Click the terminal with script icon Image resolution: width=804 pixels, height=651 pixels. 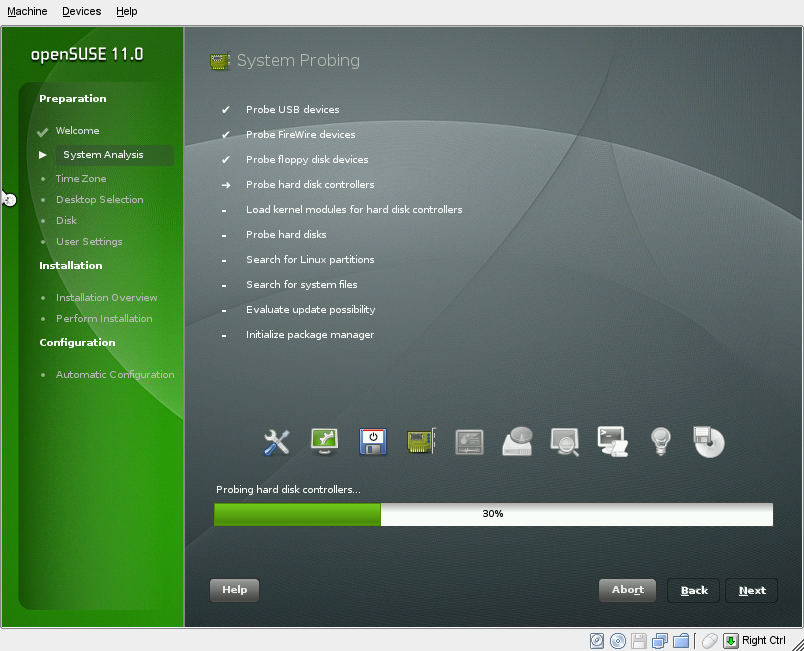613,441
